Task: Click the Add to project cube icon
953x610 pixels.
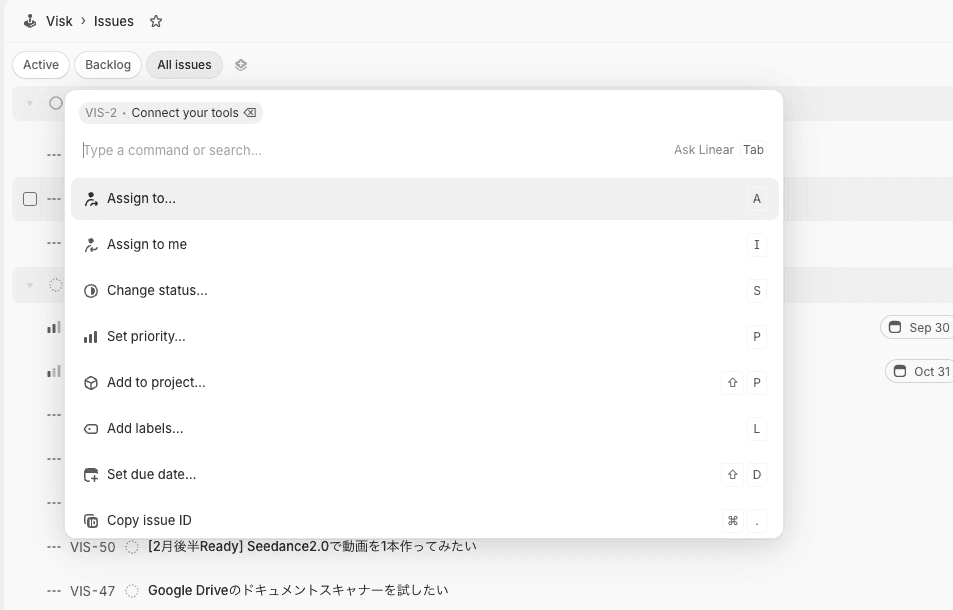Action: (91, 383)
